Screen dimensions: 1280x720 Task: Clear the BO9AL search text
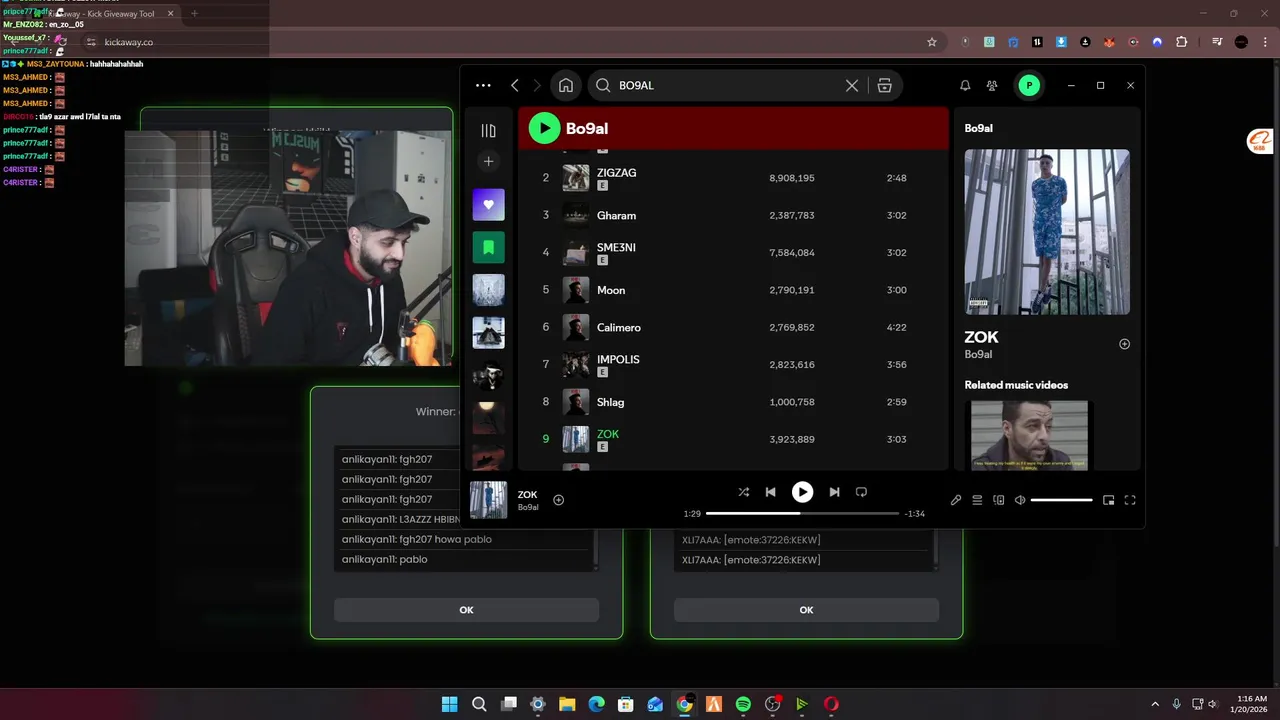tap(852, 85)
